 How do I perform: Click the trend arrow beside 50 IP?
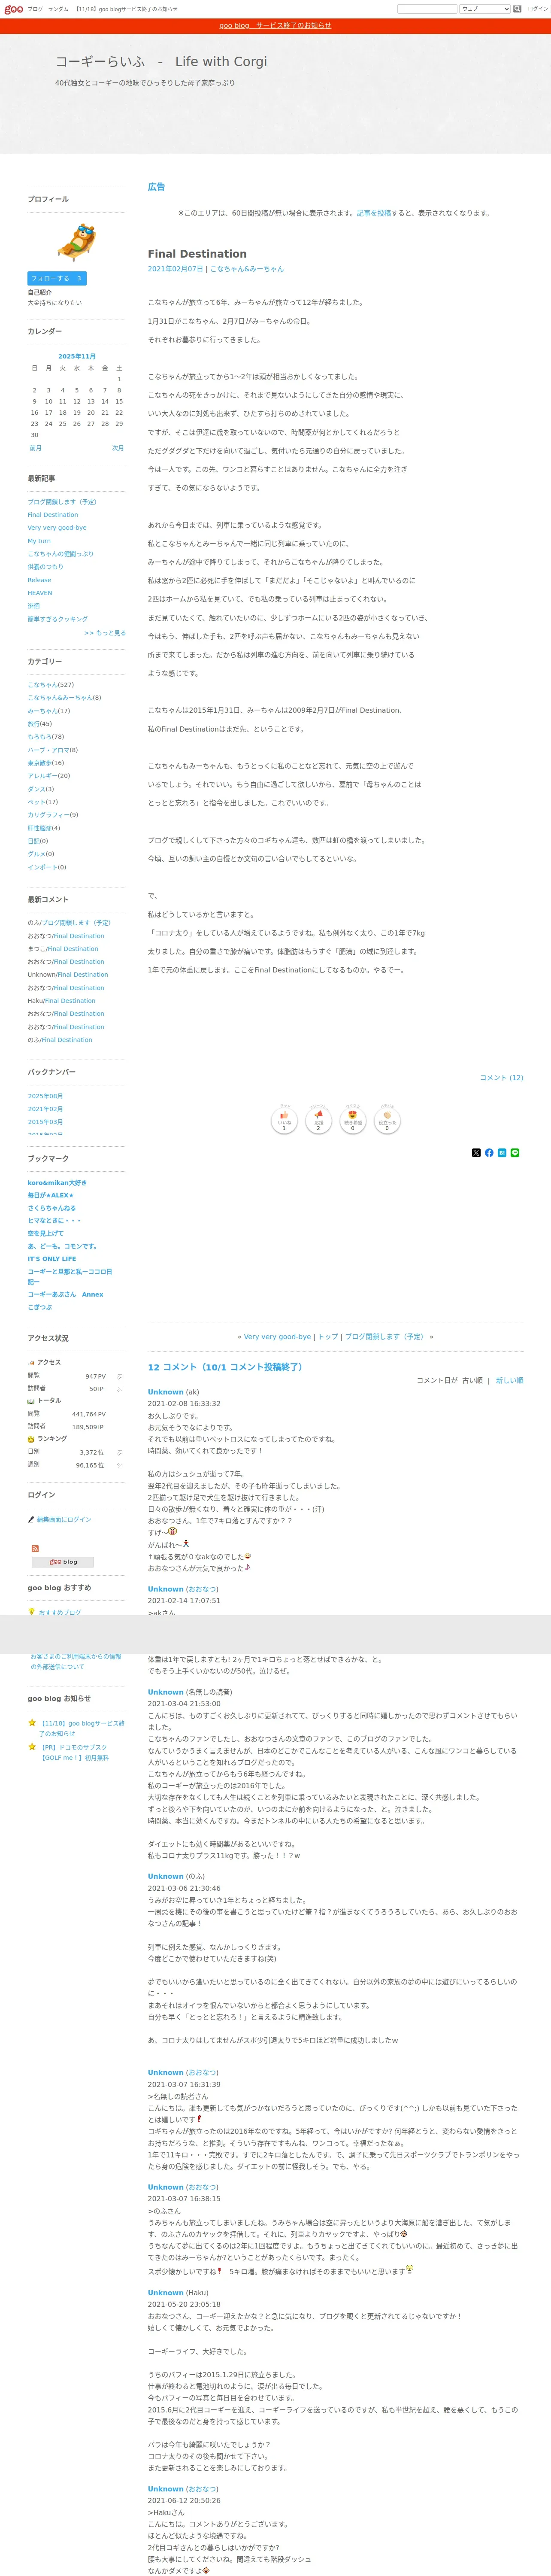point(120,1388)
